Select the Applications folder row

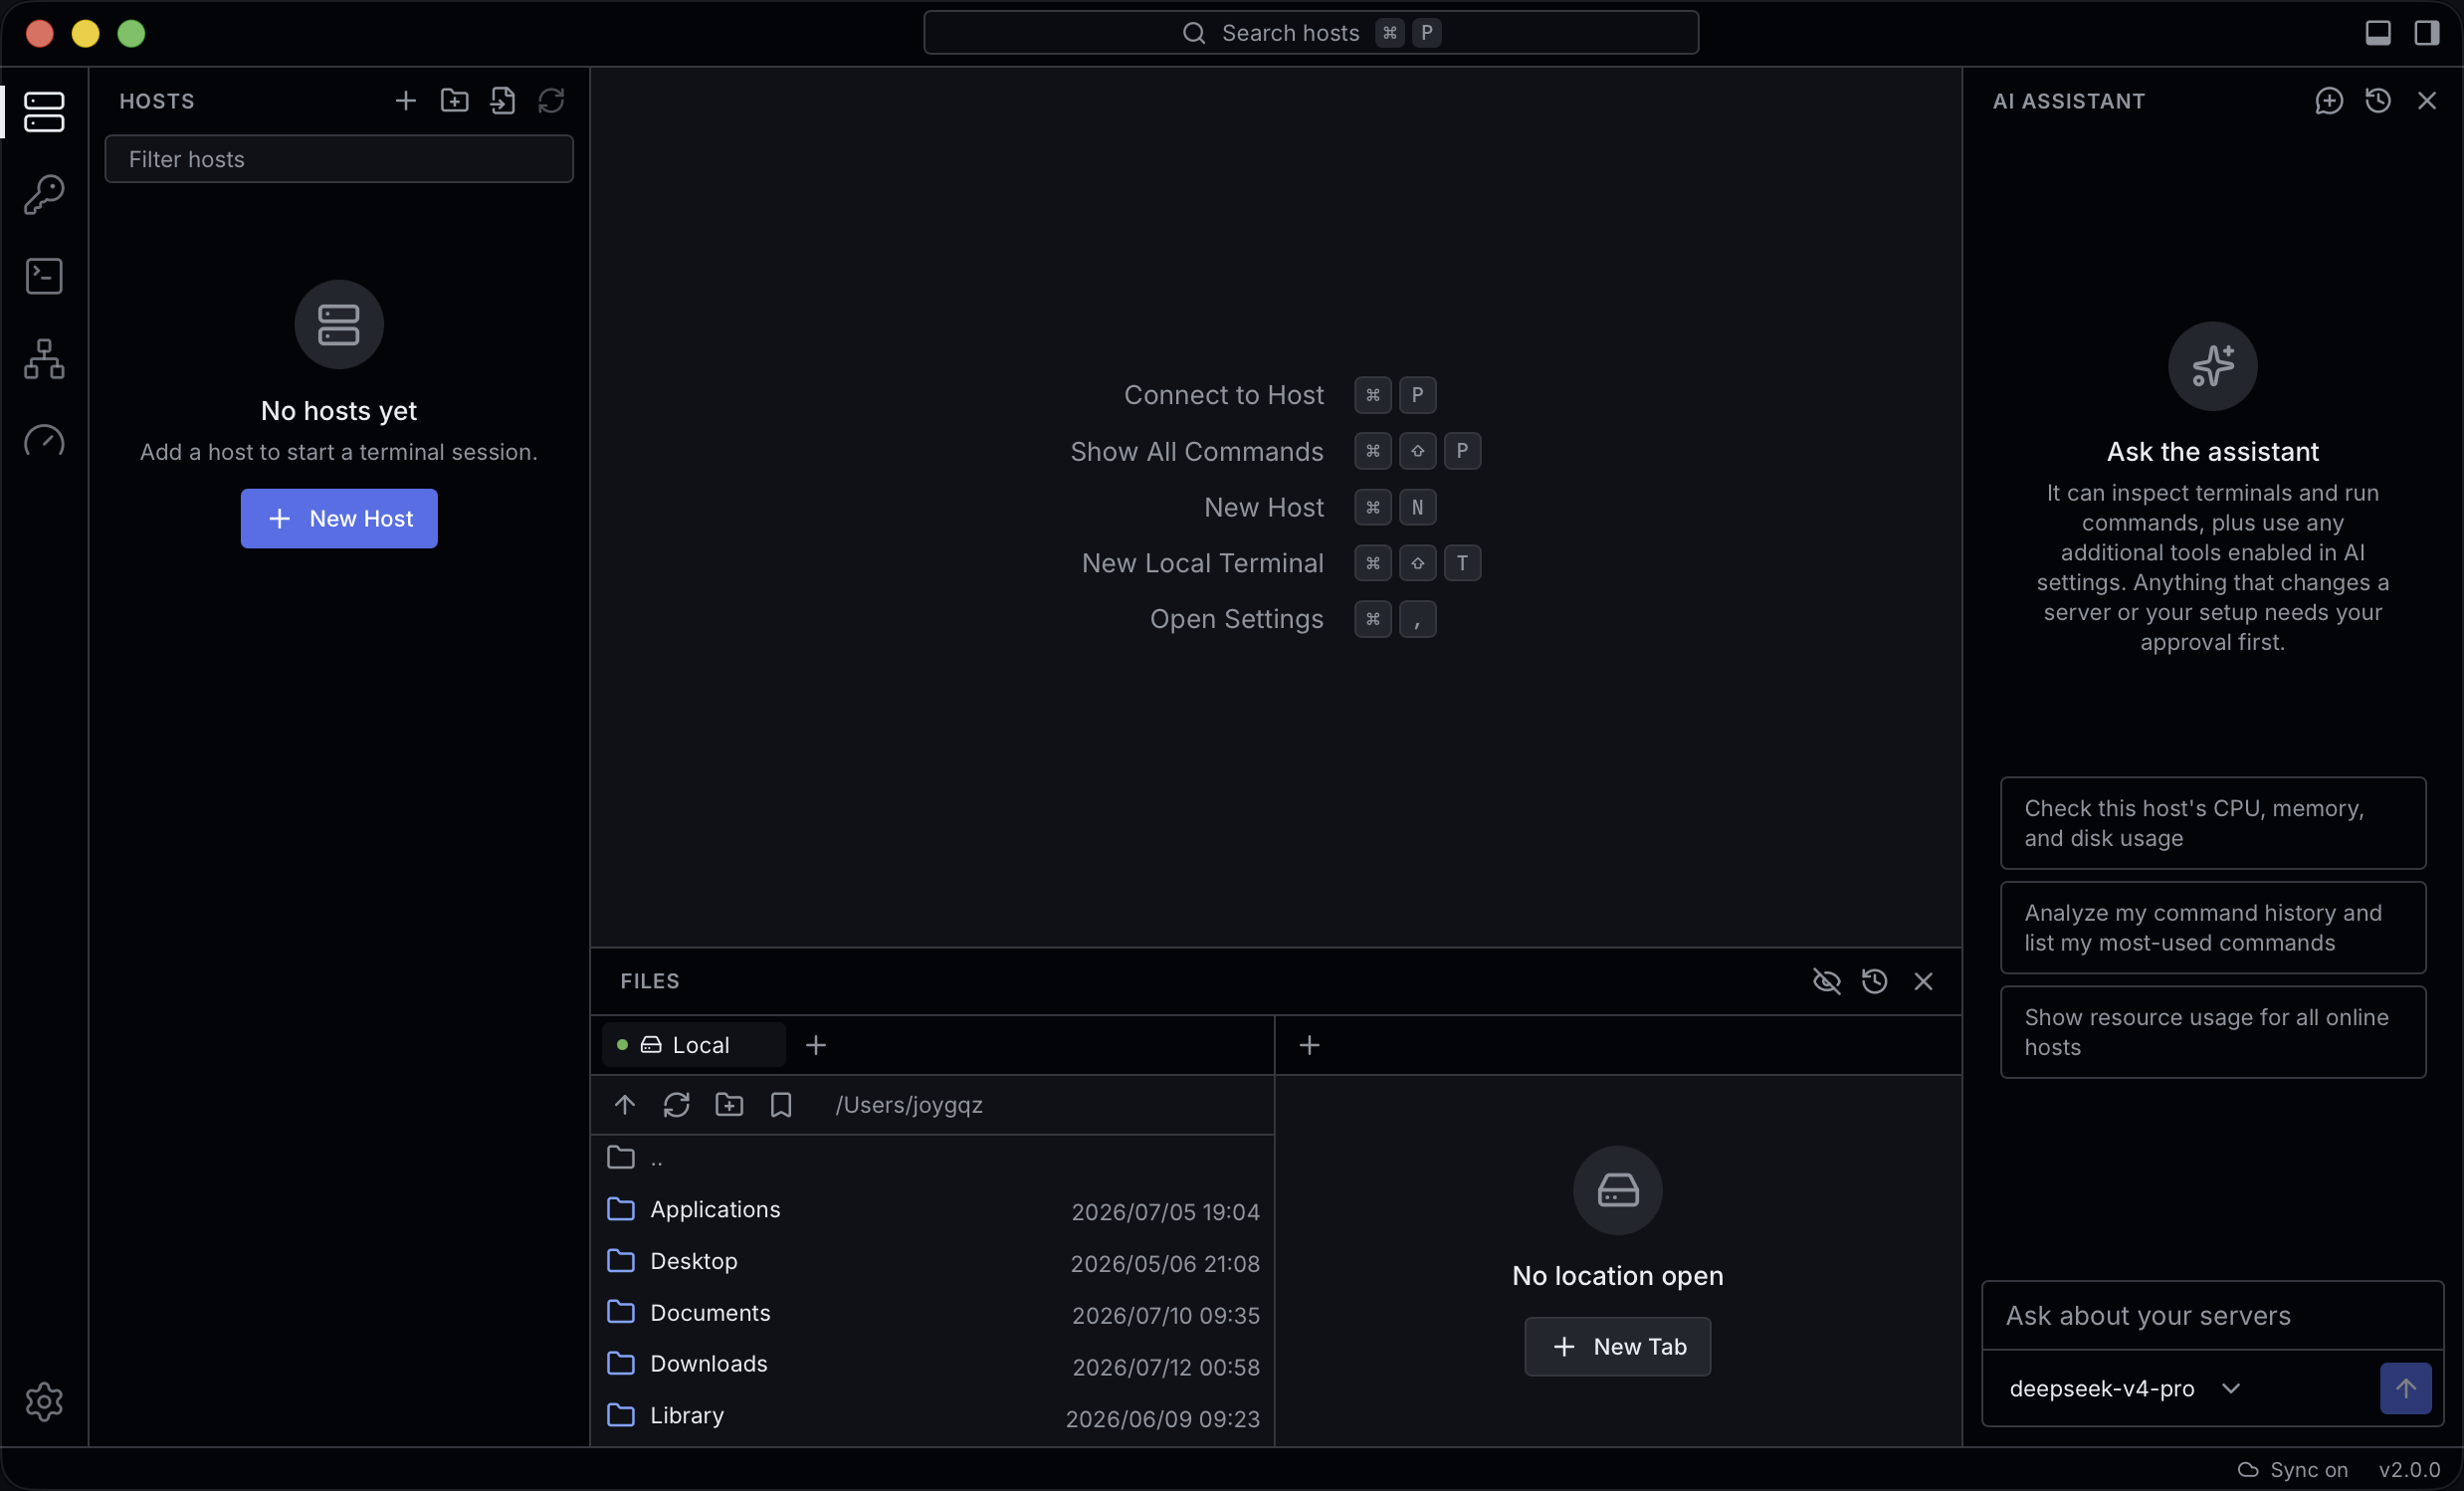933,1210
